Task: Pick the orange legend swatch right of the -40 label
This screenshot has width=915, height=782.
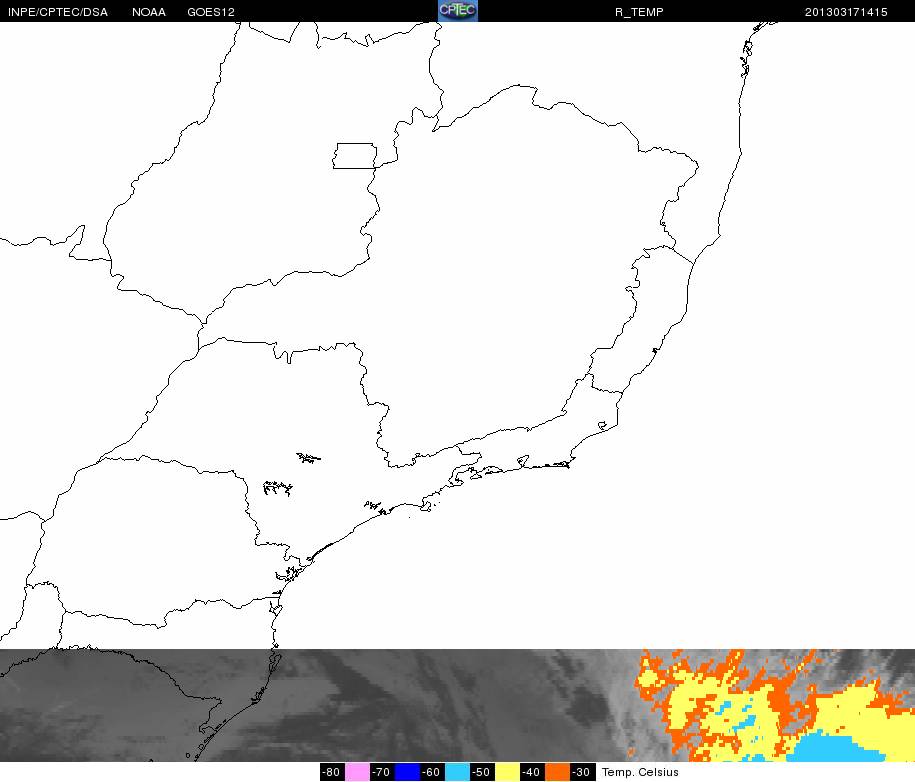Action: click(558, 772)
